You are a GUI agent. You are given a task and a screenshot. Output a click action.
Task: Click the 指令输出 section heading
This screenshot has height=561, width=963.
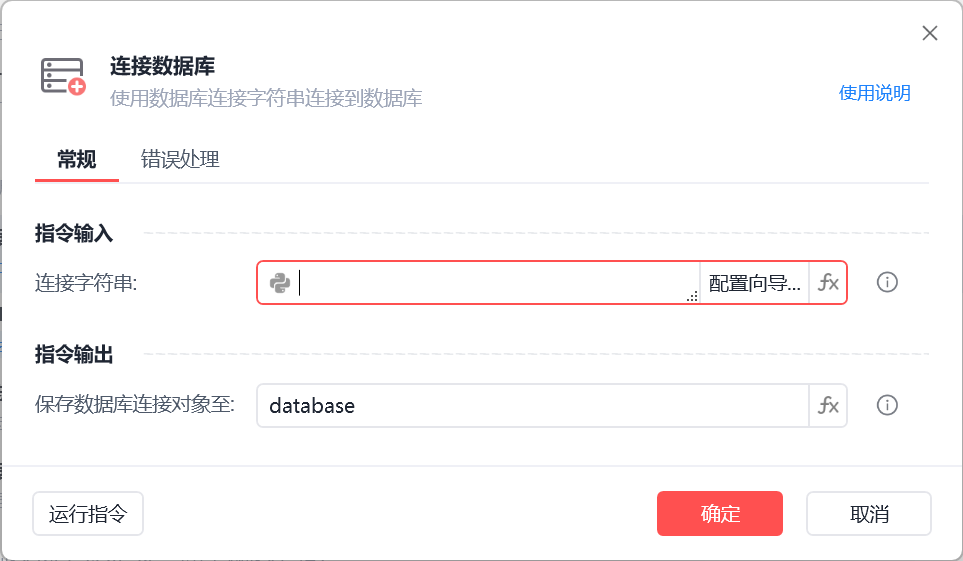[x=74, y=354]
